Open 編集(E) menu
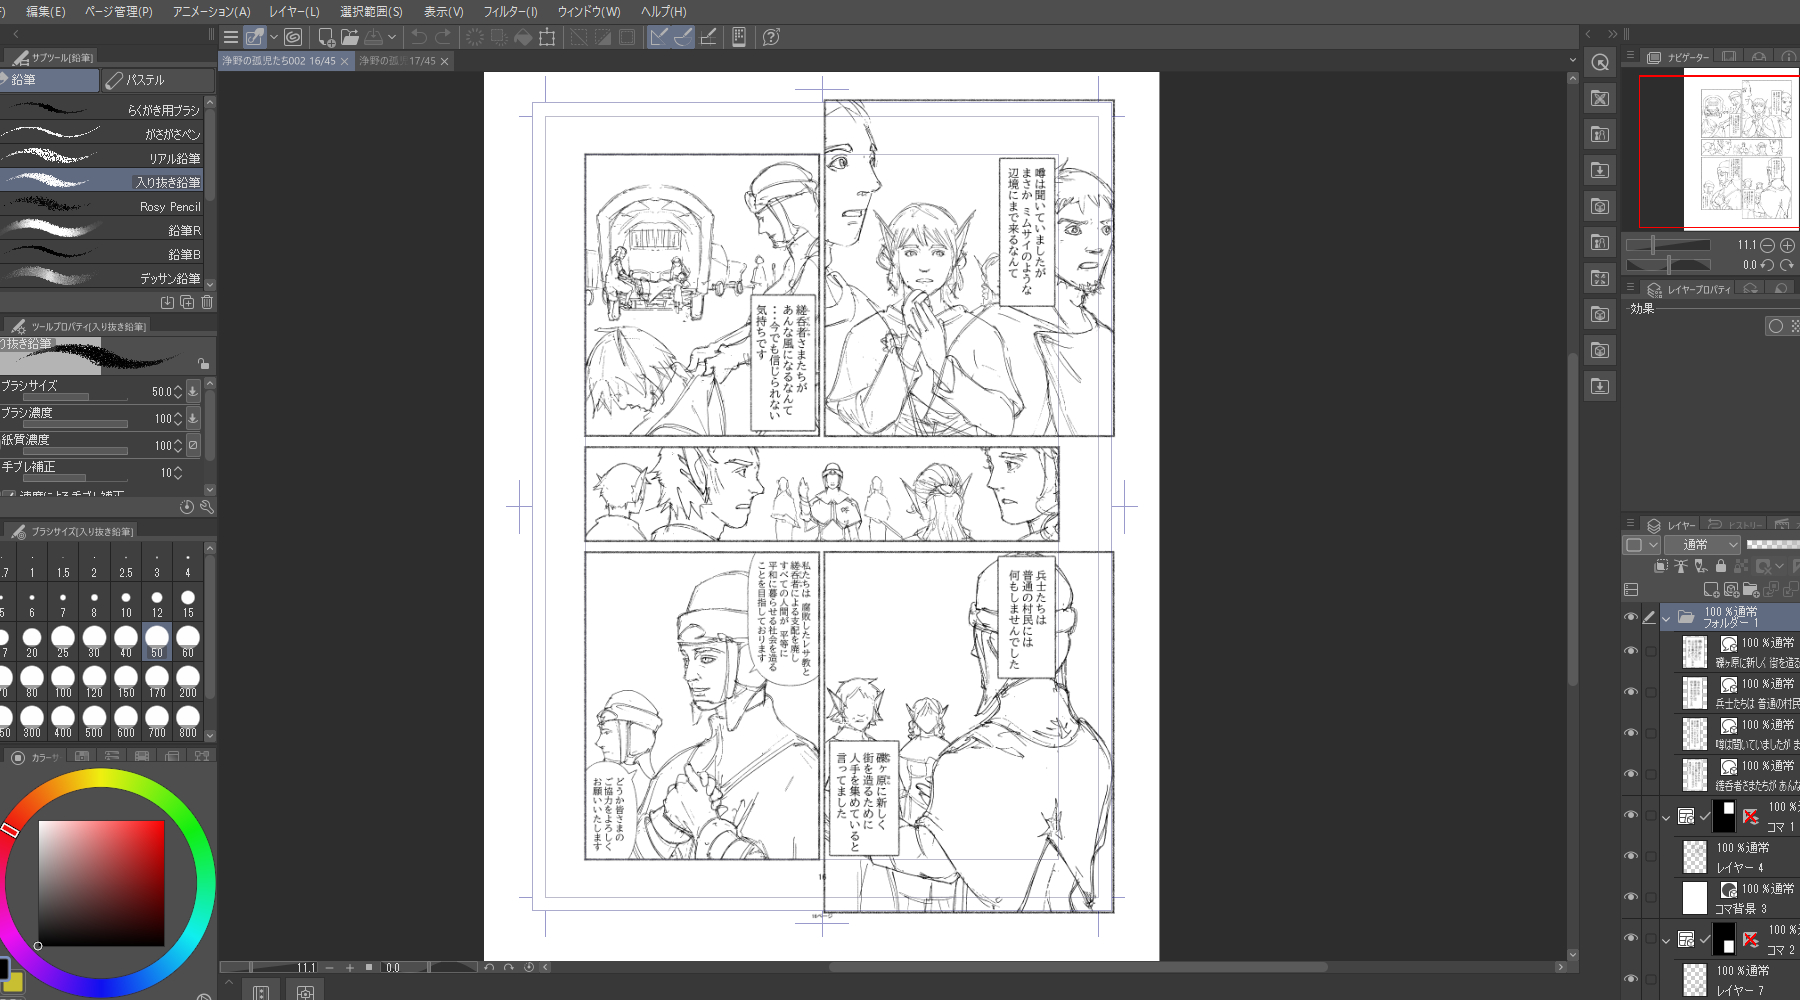The image size is (1800, 1000). tap(45, 11)
